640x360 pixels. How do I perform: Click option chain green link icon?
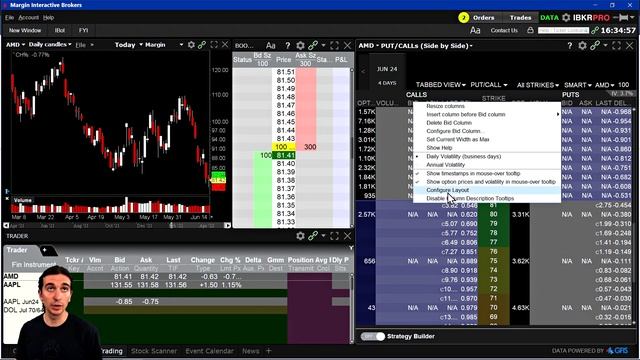pyautogui.click(x=595, y=46)
